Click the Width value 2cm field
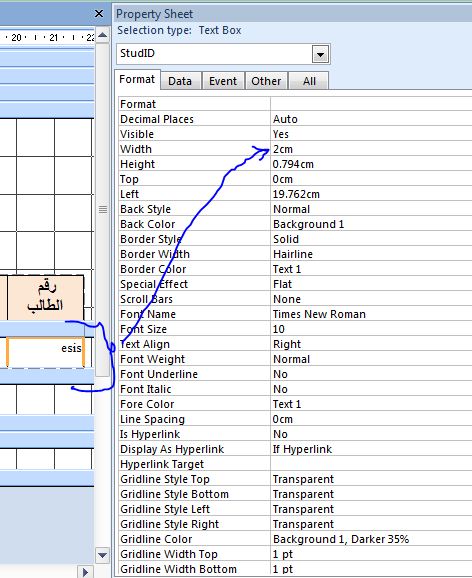The height and width of the screenshot is (578, 472). [x=371, y=149]
